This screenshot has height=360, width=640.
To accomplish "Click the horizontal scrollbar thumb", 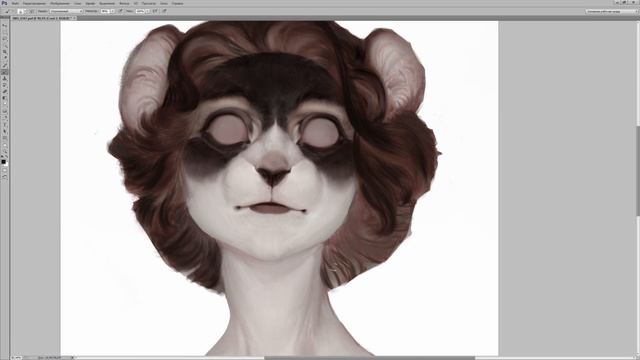I will point(369,358).
